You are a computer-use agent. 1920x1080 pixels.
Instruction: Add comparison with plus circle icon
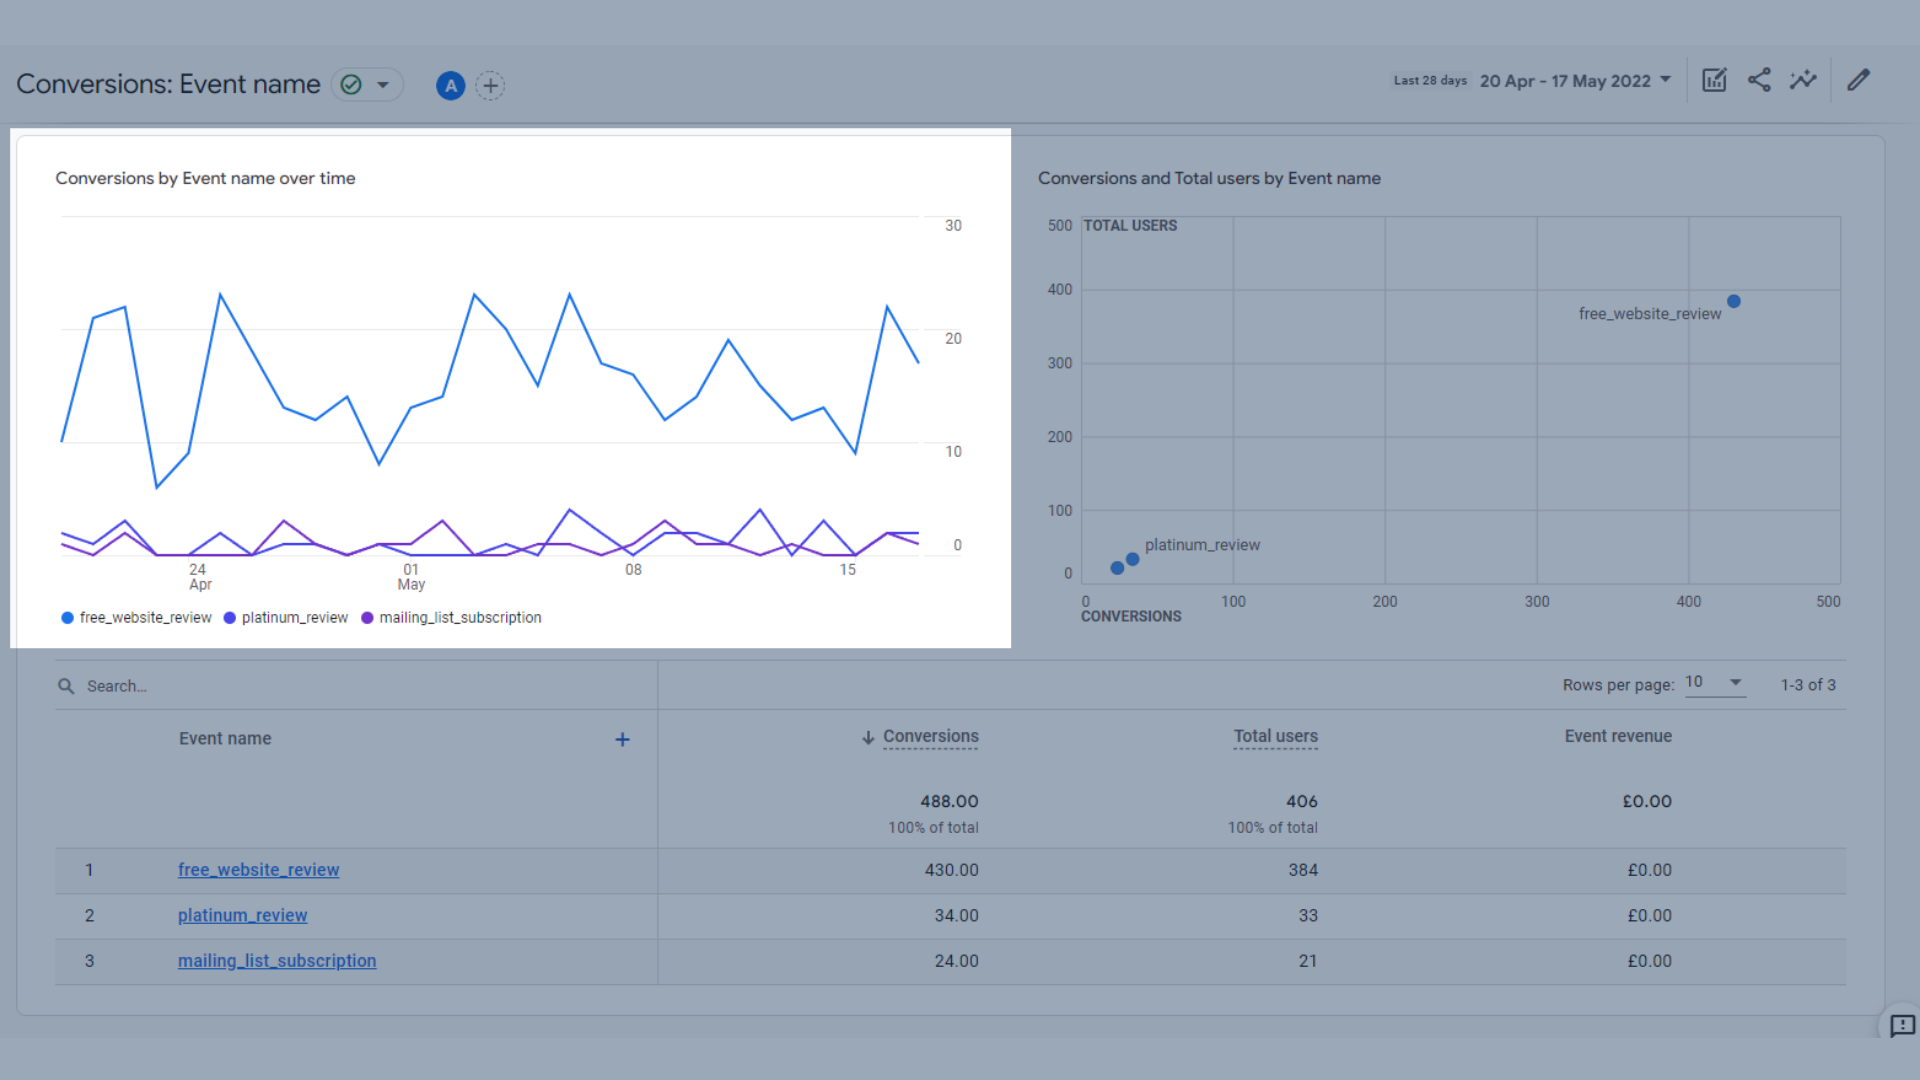[490, 86]
